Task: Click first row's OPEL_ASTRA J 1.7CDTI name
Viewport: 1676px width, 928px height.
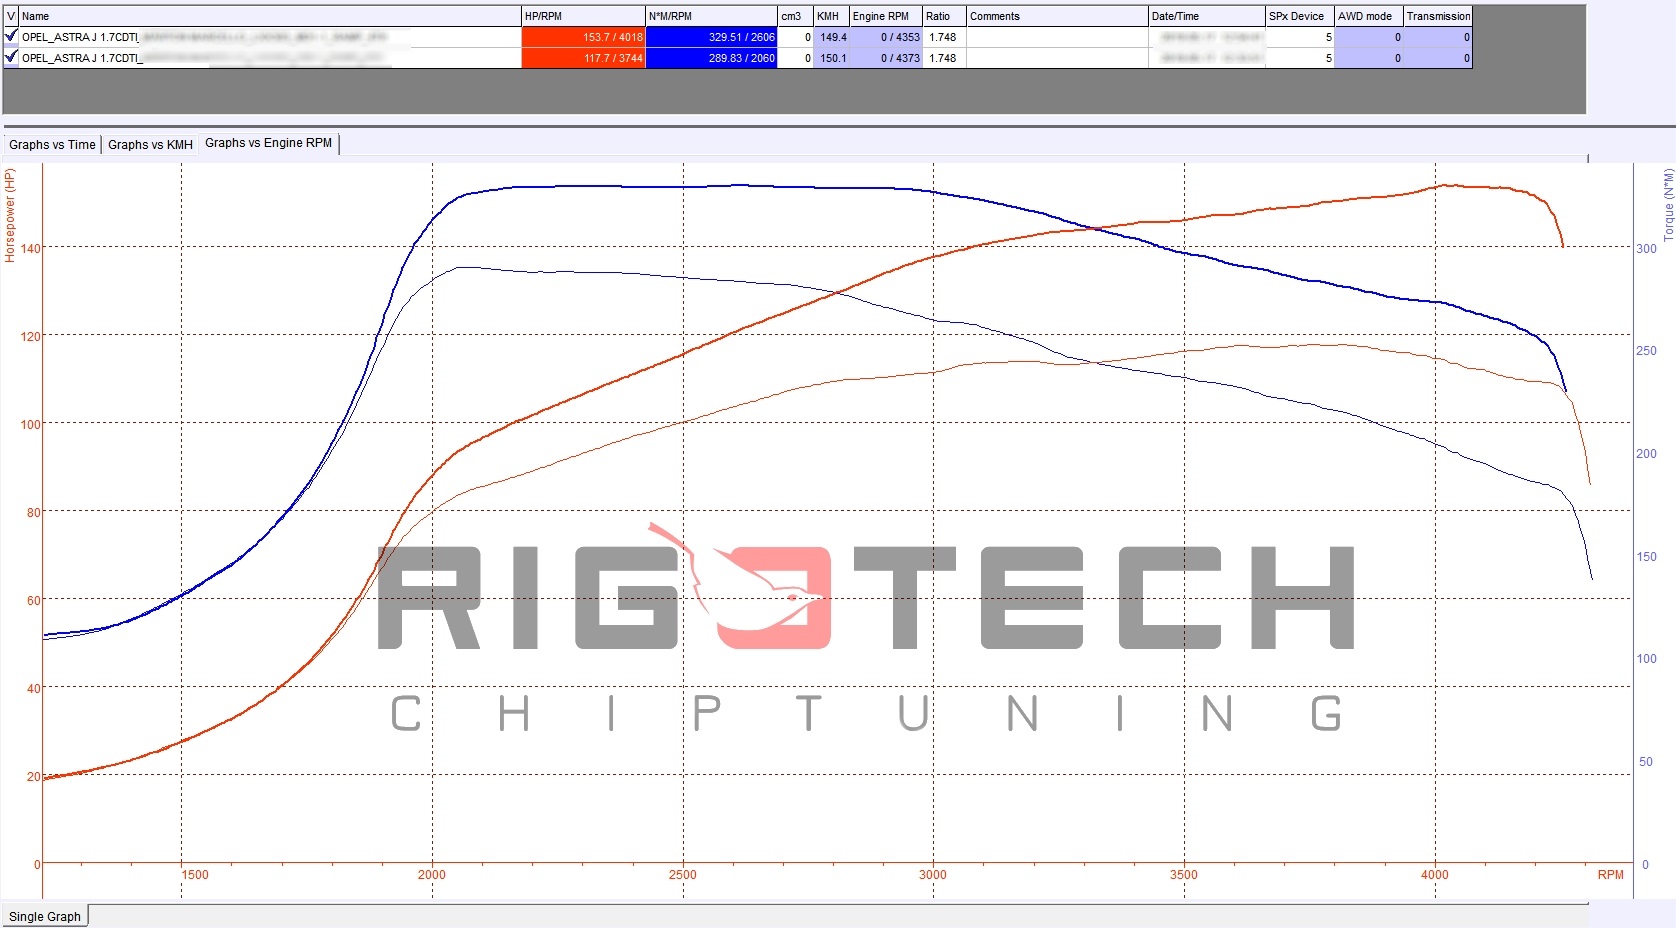Action: click(x=80, y=37)
